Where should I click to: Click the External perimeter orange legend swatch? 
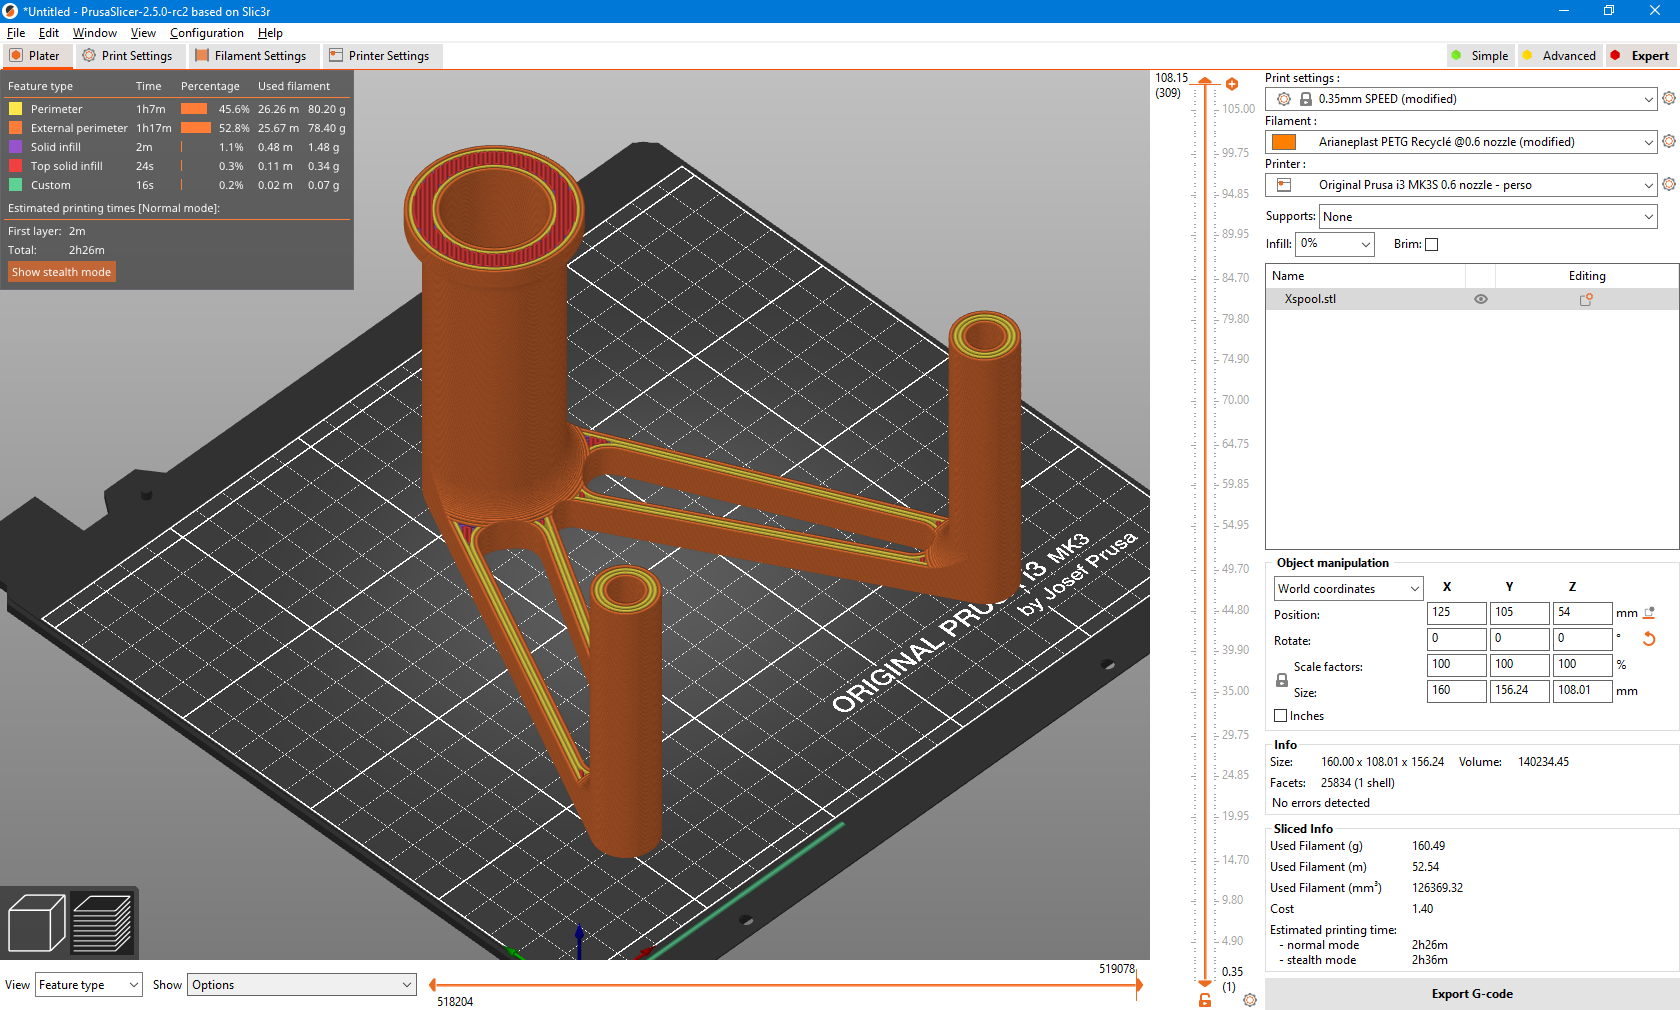tap(16, 128)
